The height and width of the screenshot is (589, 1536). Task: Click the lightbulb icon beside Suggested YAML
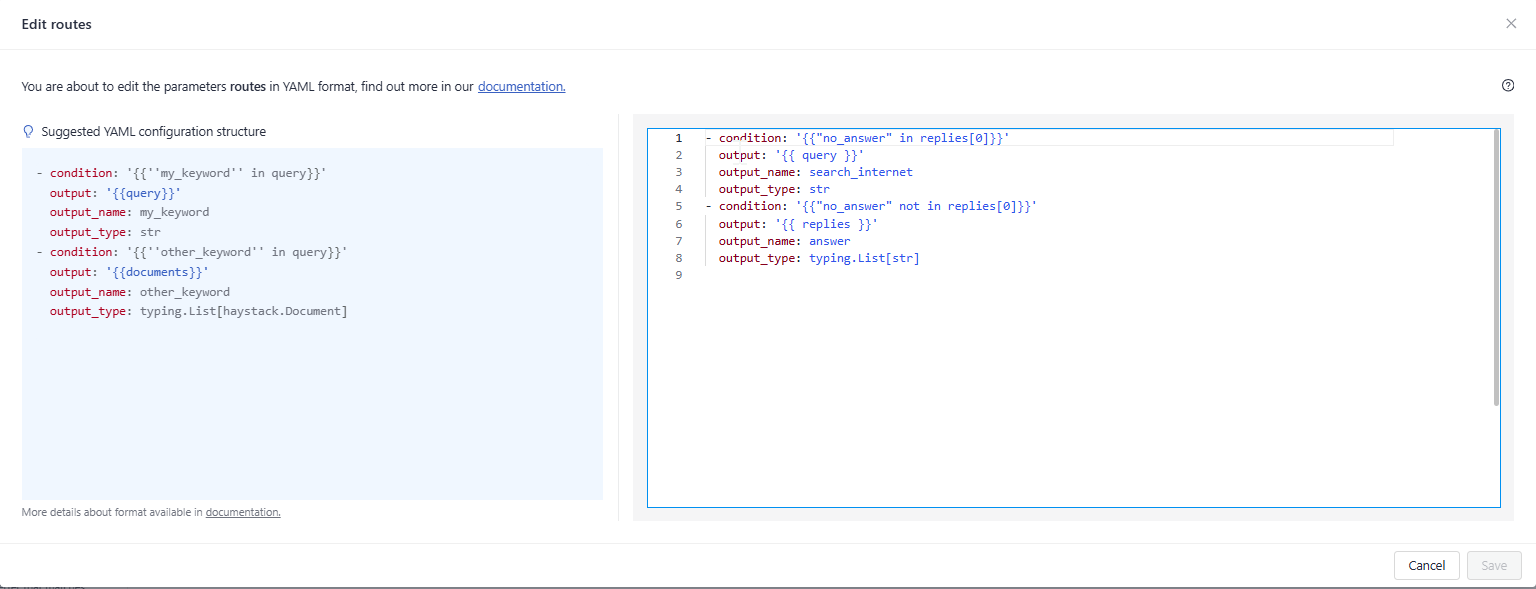pyautogui.click(x=28, y=132)
